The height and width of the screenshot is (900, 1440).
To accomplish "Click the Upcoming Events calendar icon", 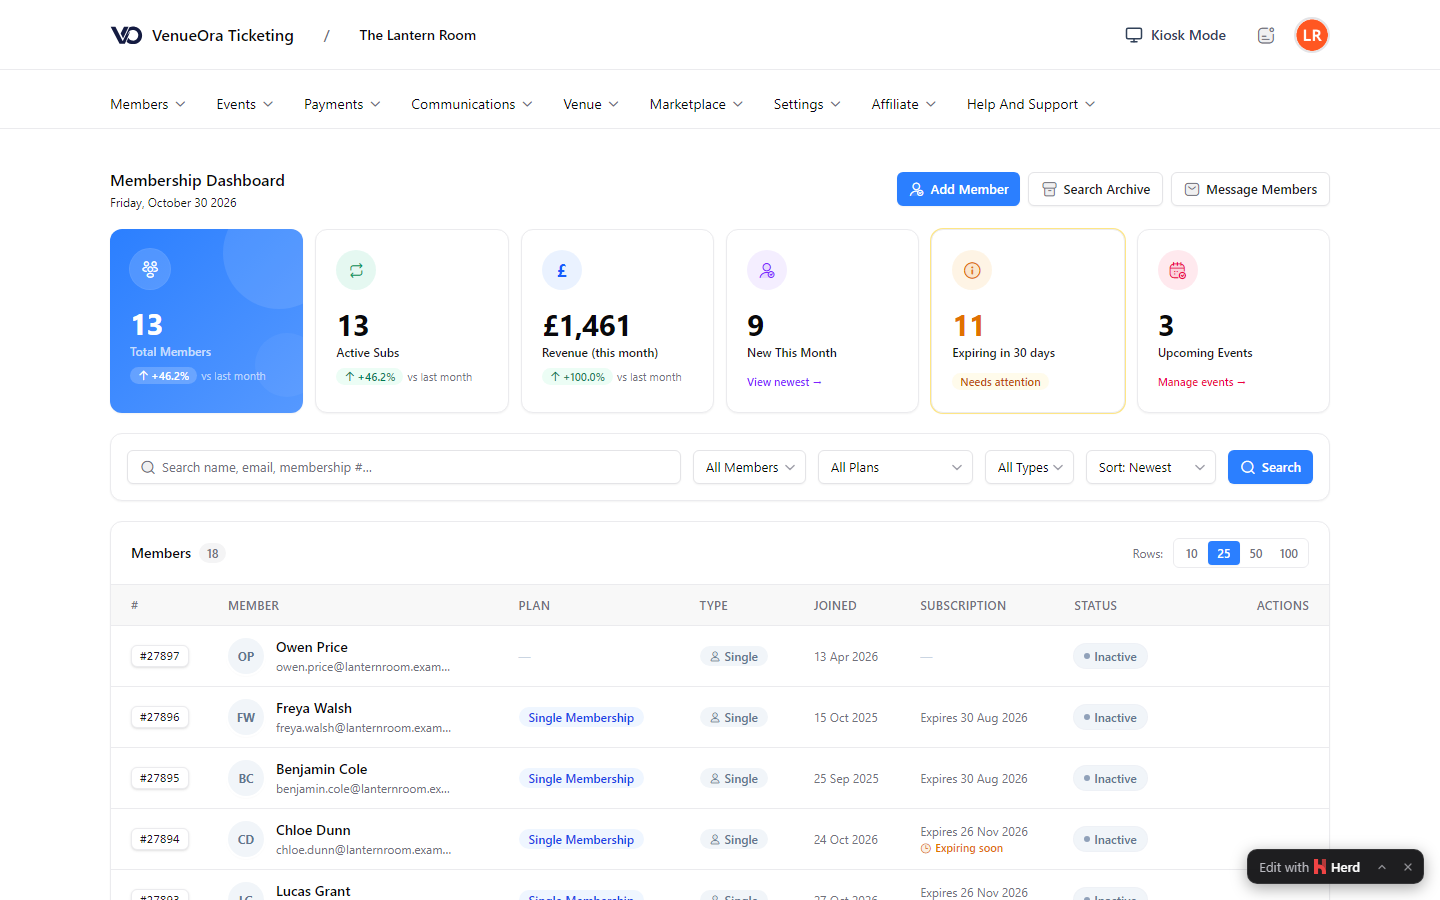I will tap(1178, 270).
